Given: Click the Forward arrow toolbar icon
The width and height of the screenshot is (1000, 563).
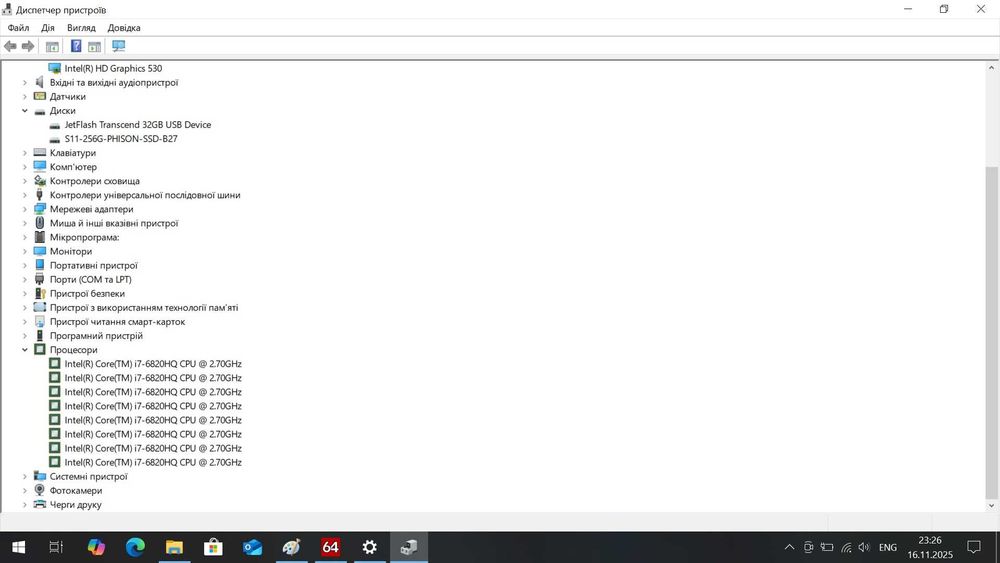Looking at the screenshot, I should click(x=28, y=46).
